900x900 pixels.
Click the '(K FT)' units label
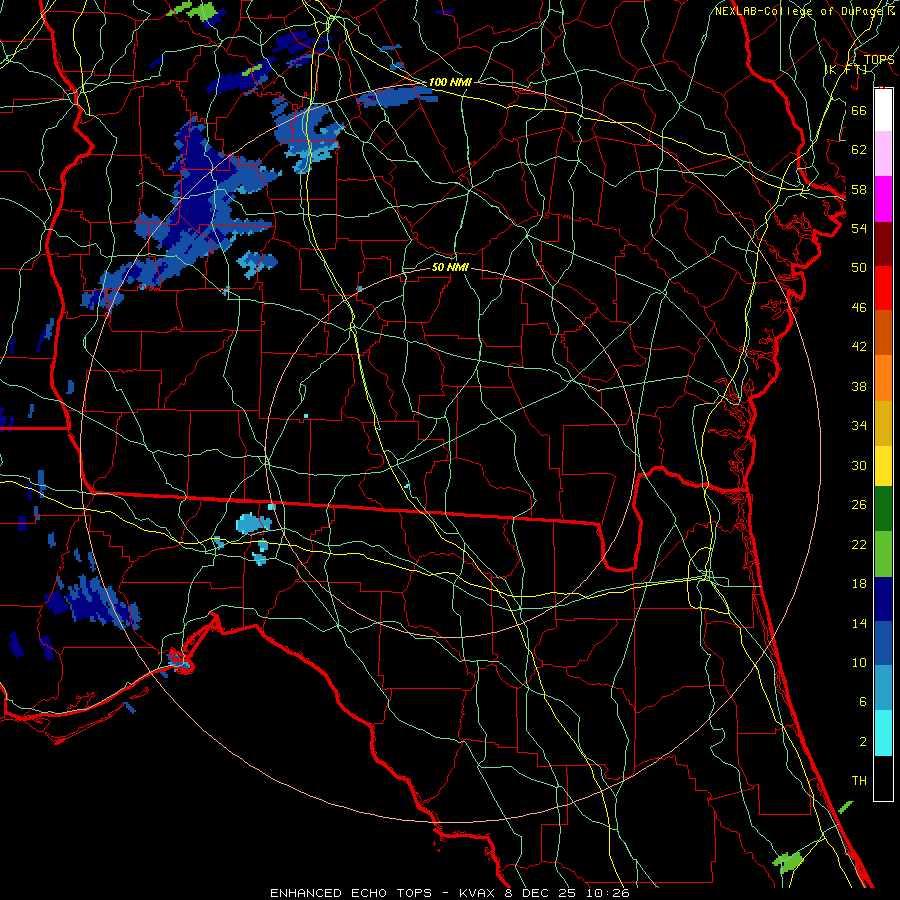tap(846, 69)
